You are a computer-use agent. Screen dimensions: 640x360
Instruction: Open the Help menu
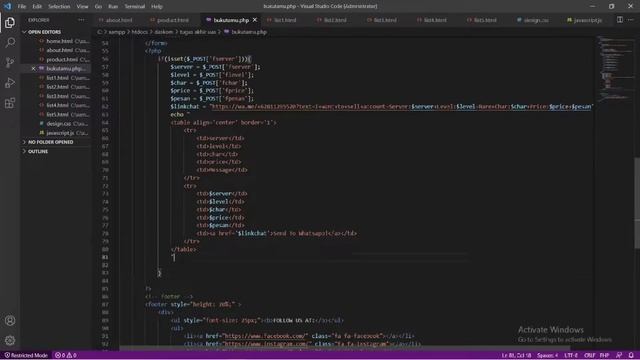tap(157, 7)
